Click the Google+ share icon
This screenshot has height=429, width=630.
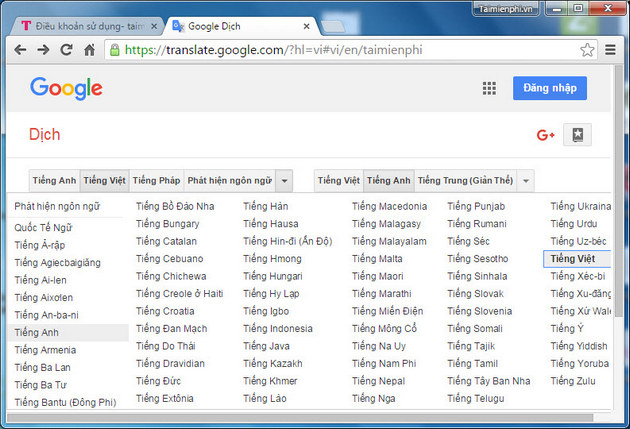[545, 135]
